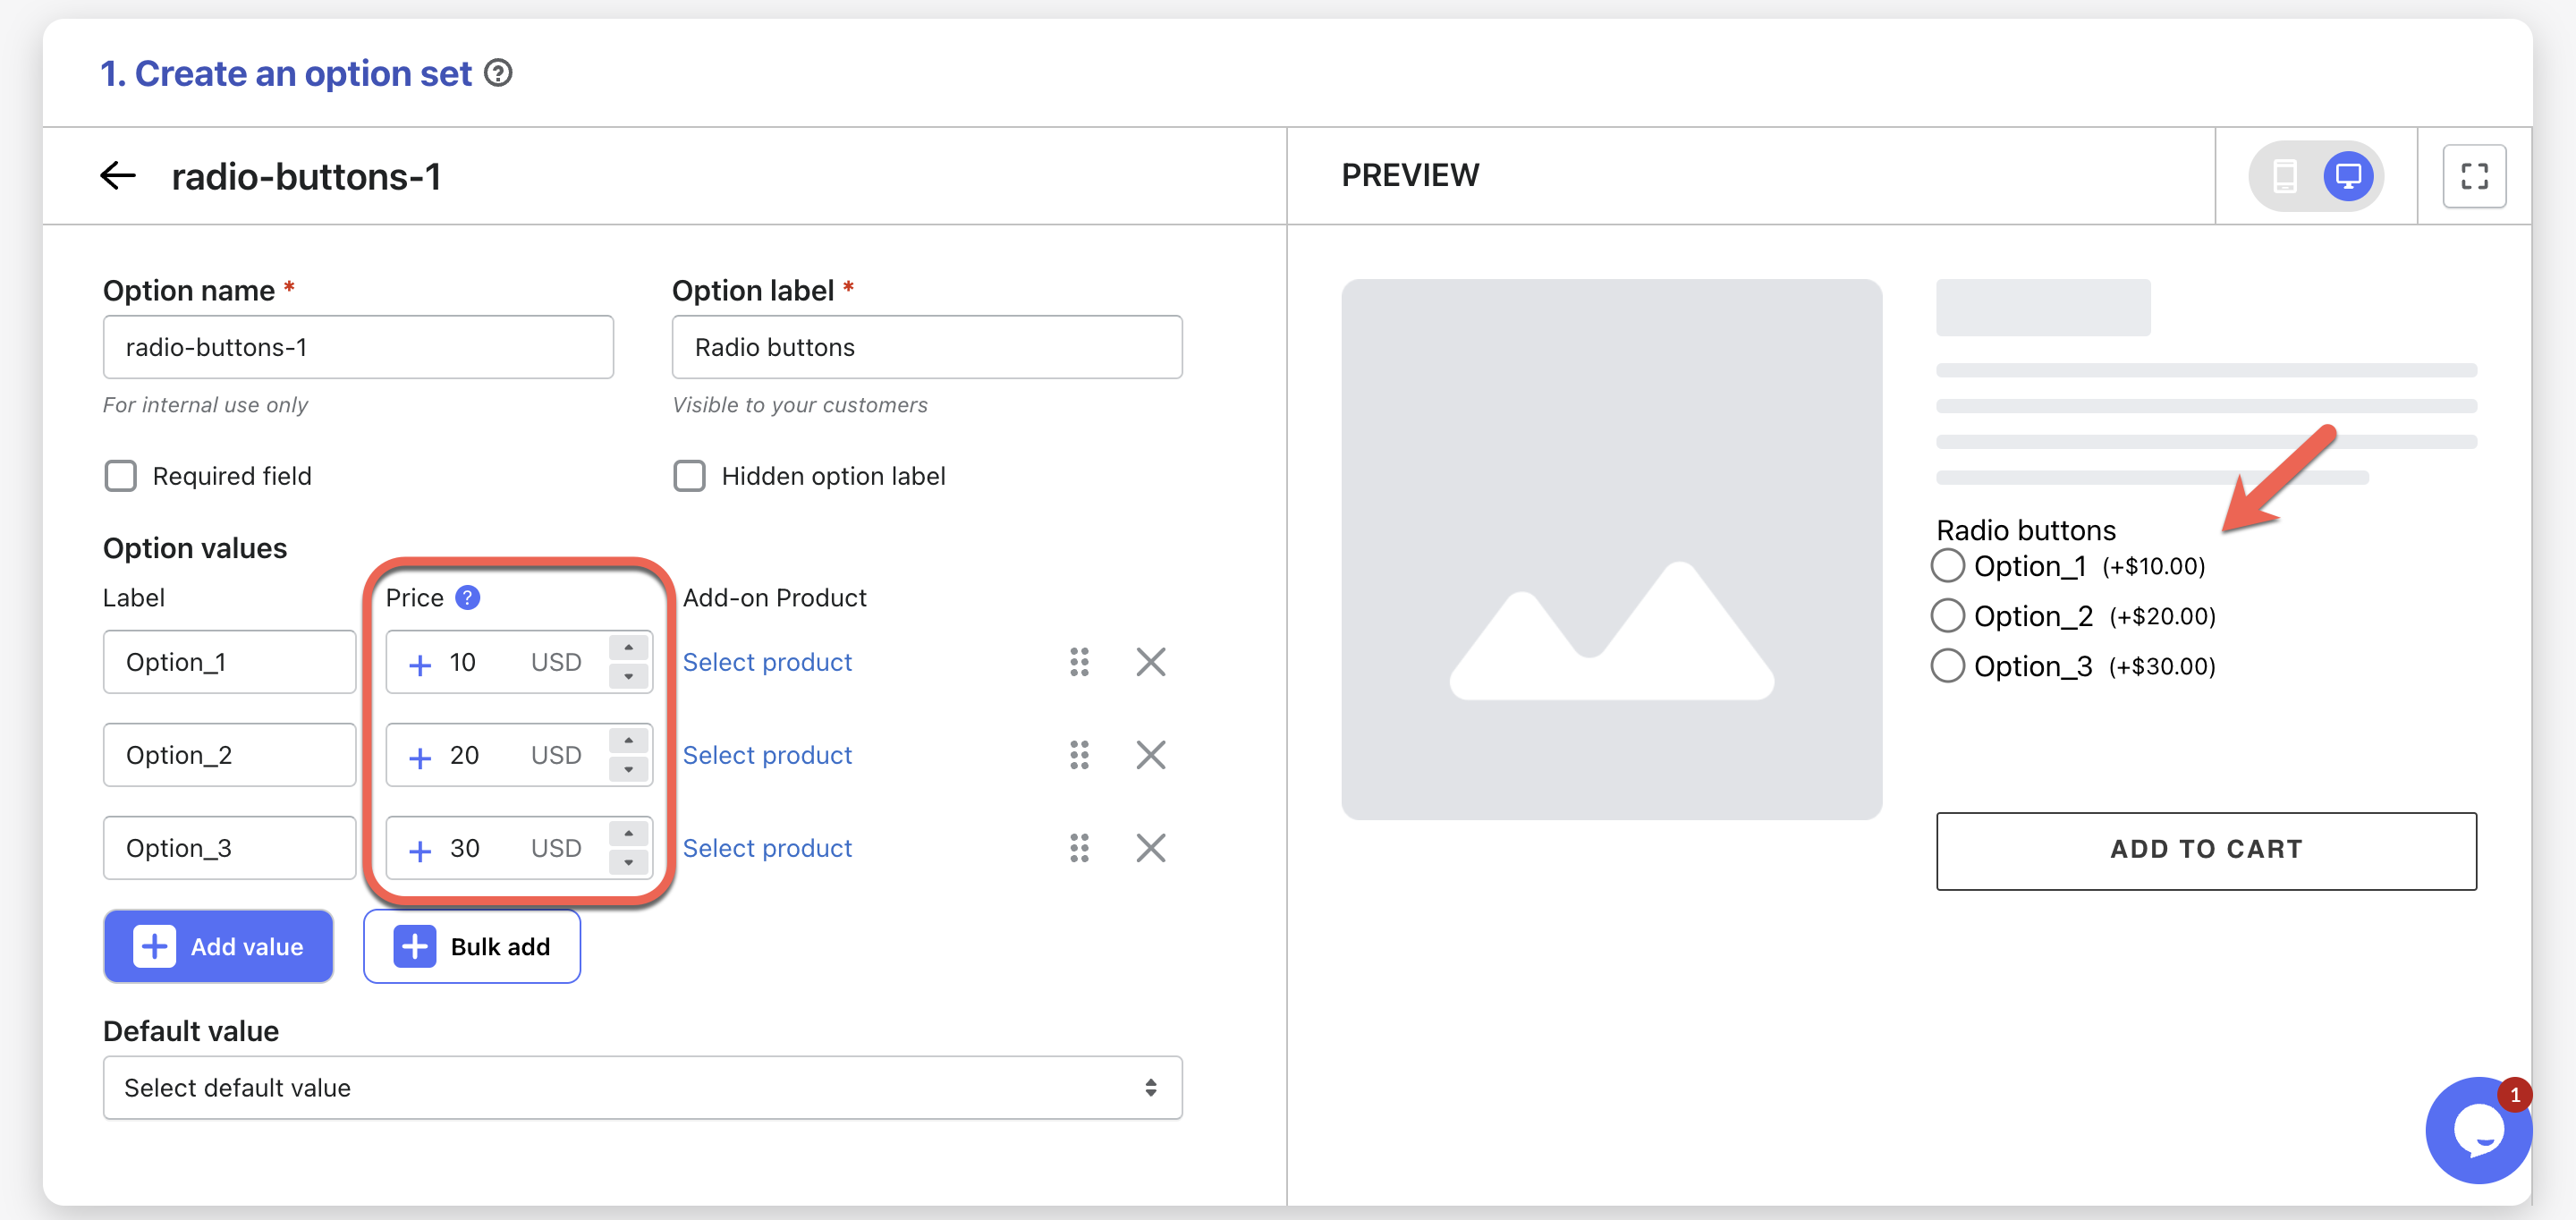The width and height of the screenshot is (2576, 1220).
Task: Switch preview to mobile view
Action: pyautogui.click(x=2284, y=176)
